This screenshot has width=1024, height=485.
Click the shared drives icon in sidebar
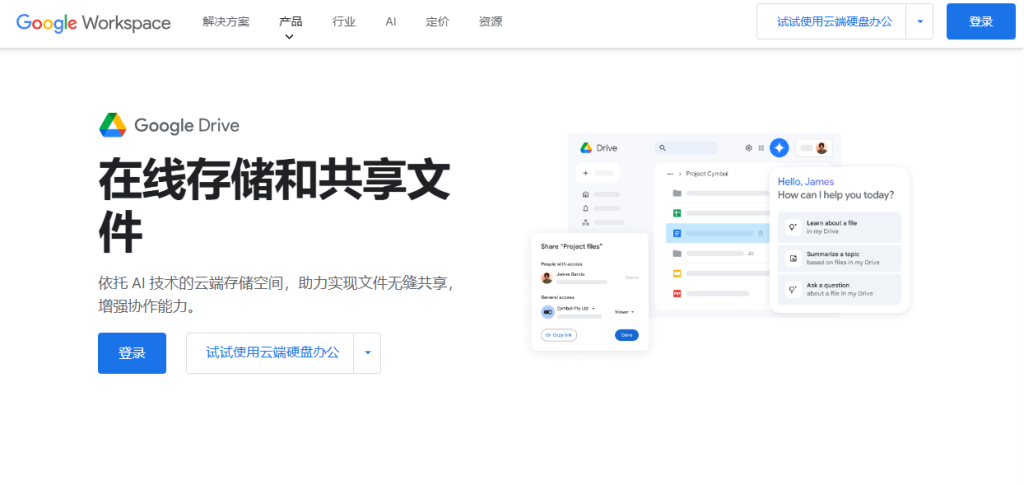[586, 223]
